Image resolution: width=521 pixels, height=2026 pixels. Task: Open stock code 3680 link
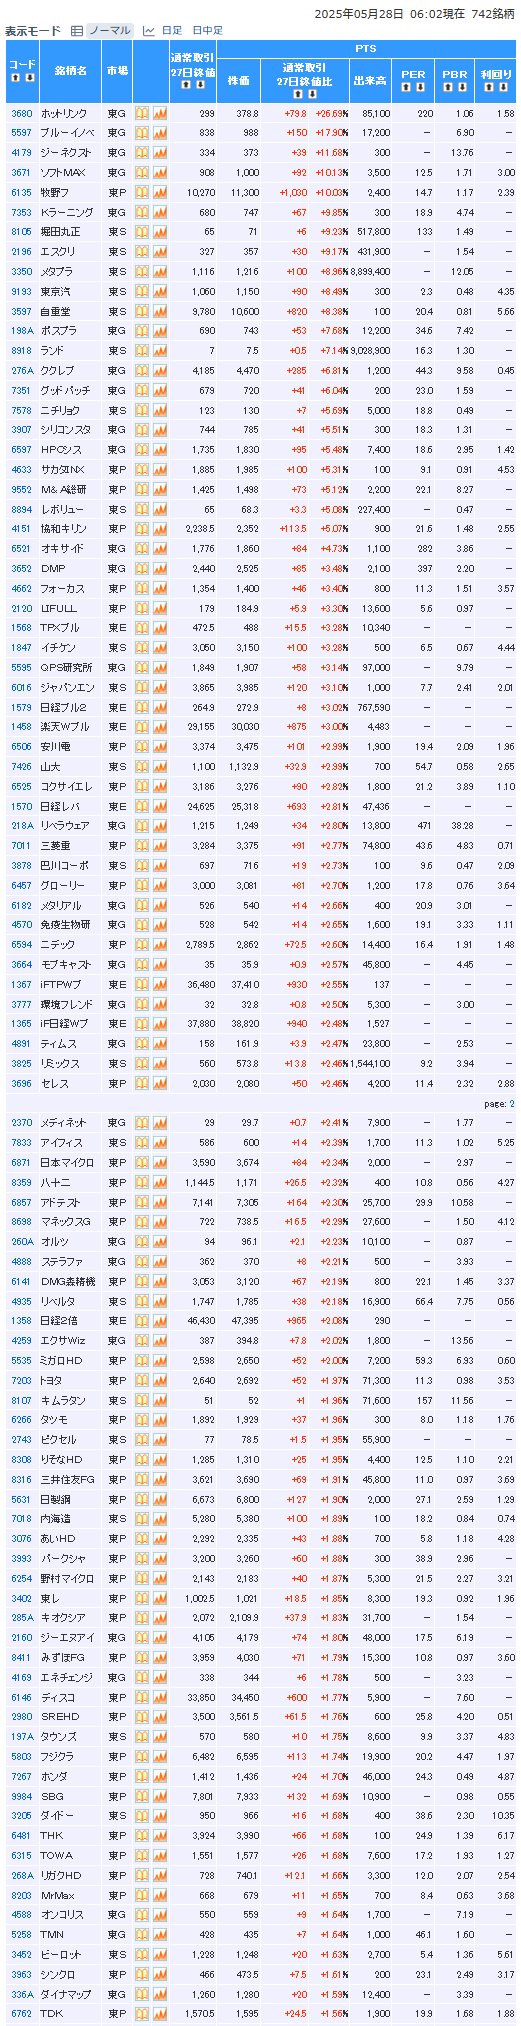(21, 113)
